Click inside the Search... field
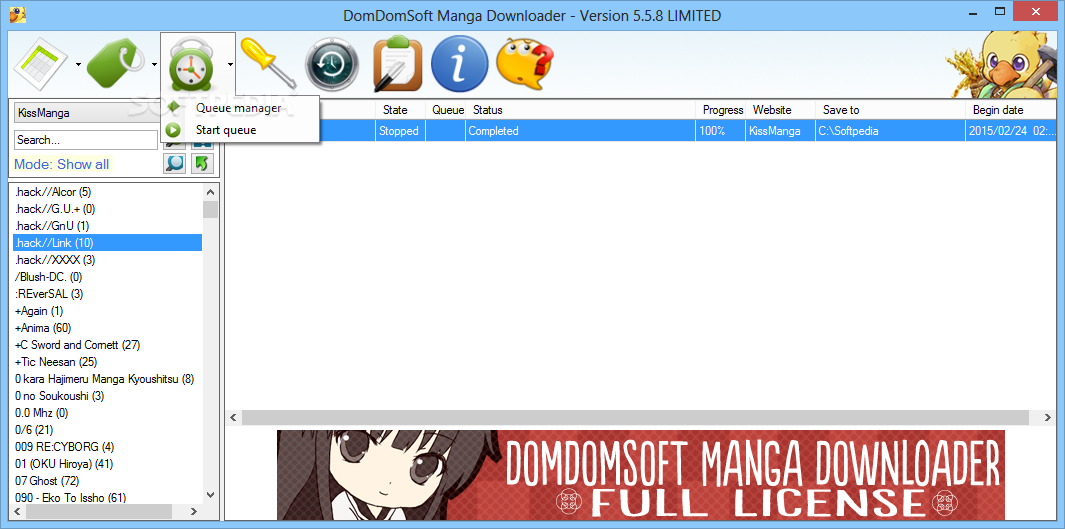 (86, 140)
